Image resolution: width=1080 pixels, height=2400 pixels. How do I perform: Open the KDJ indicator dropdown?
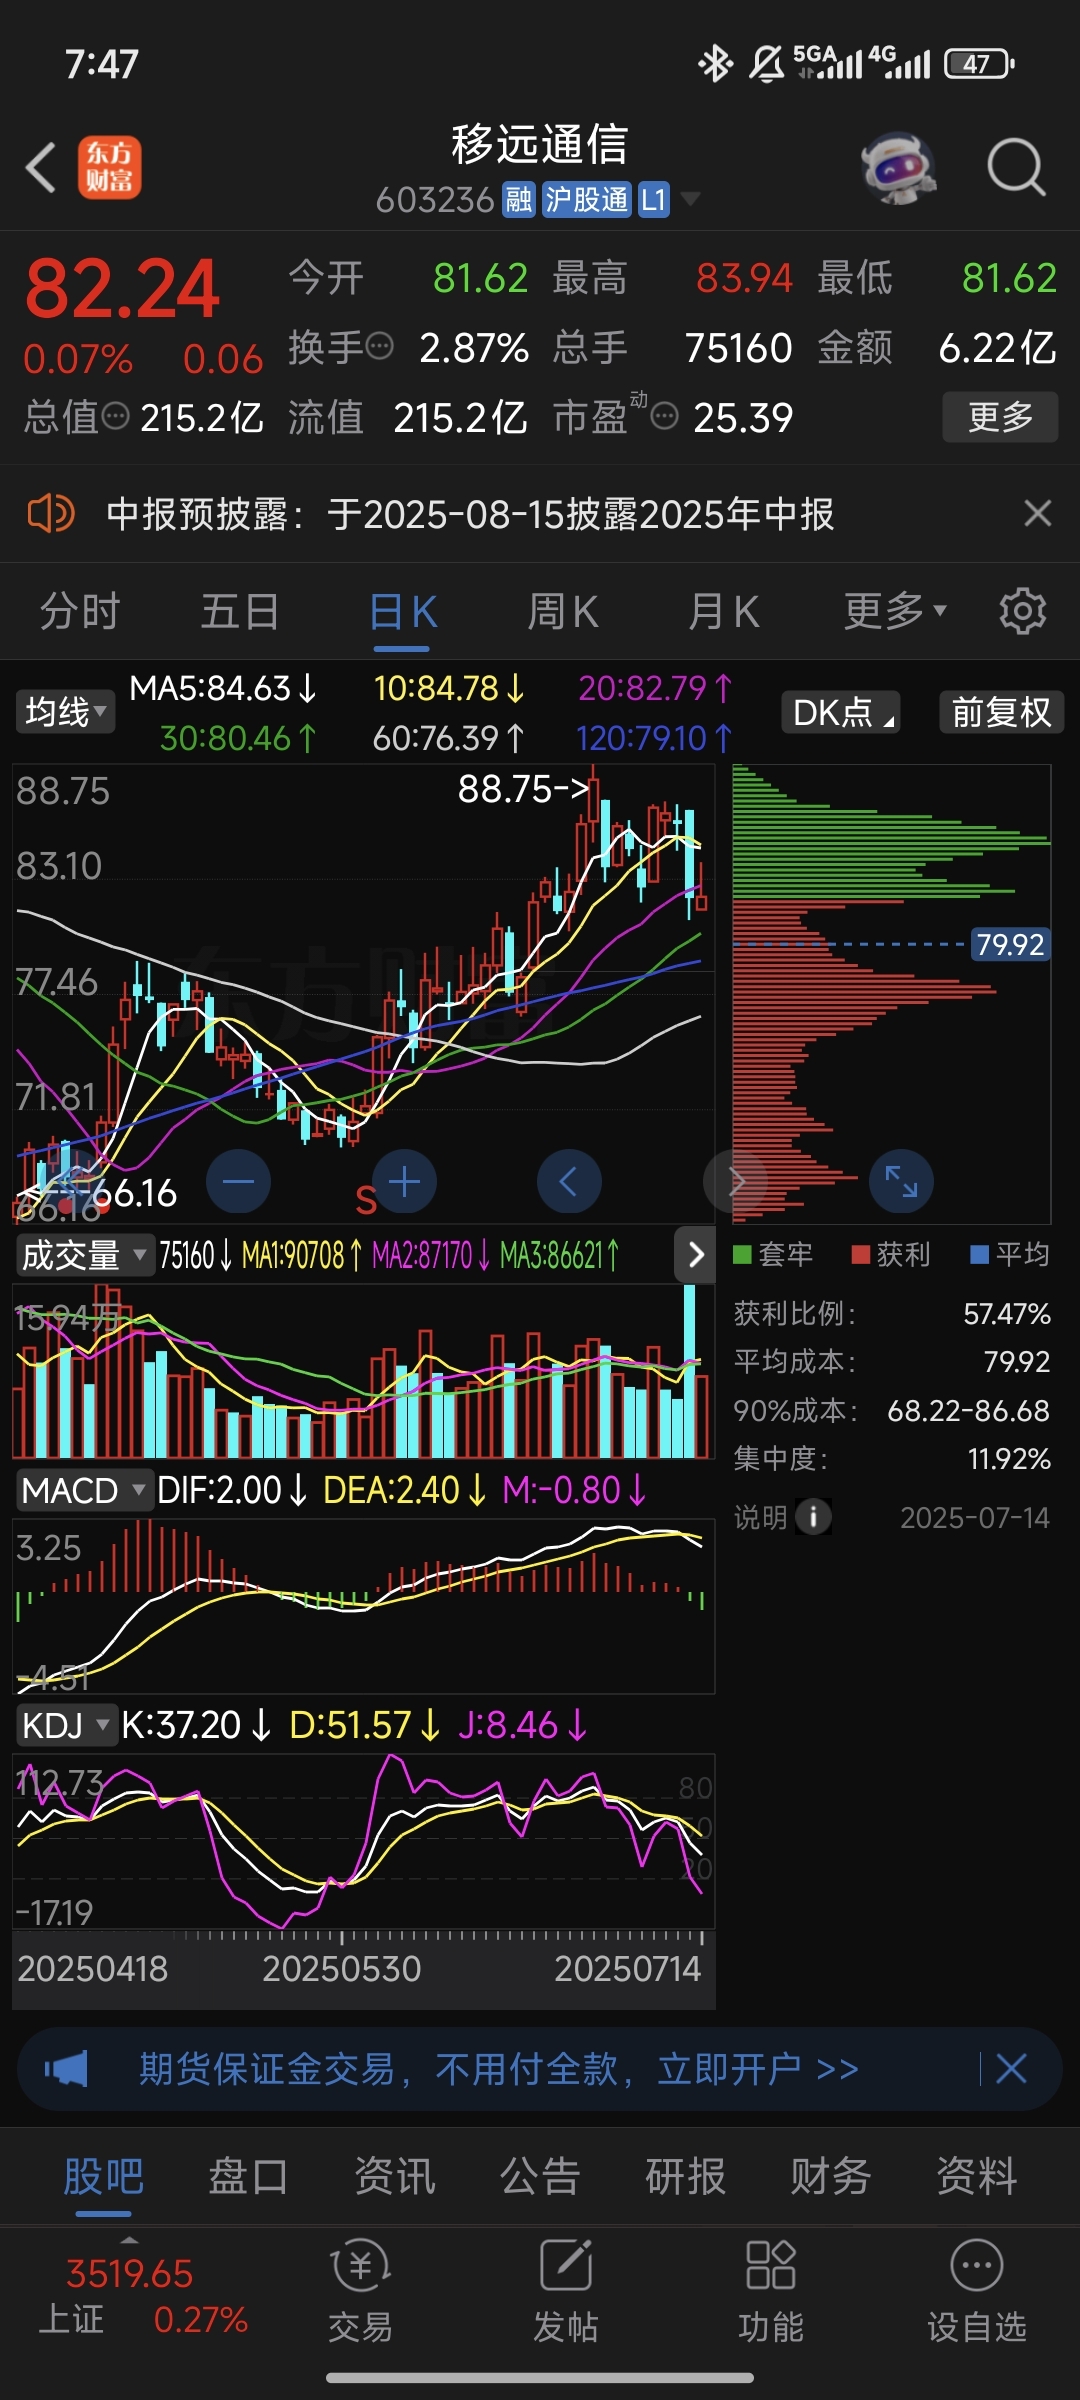click(66, 1725)
